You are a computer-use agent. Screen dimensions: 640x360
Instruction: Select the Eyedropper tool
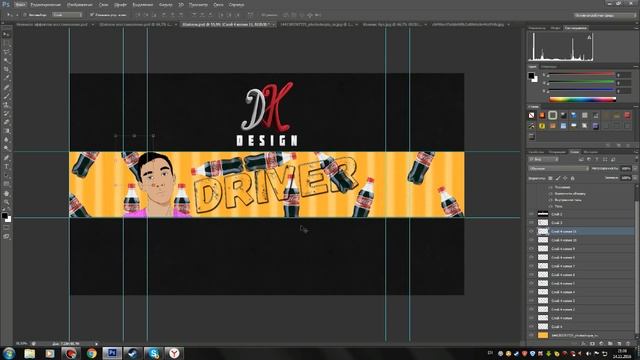pos(7,78)
